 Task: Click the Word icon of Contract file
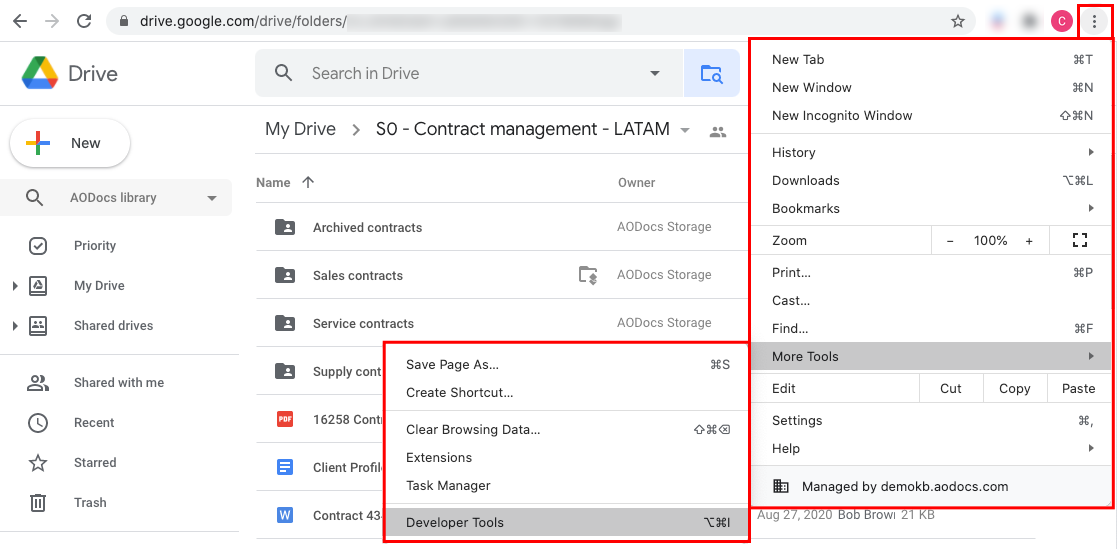(284, 515)
